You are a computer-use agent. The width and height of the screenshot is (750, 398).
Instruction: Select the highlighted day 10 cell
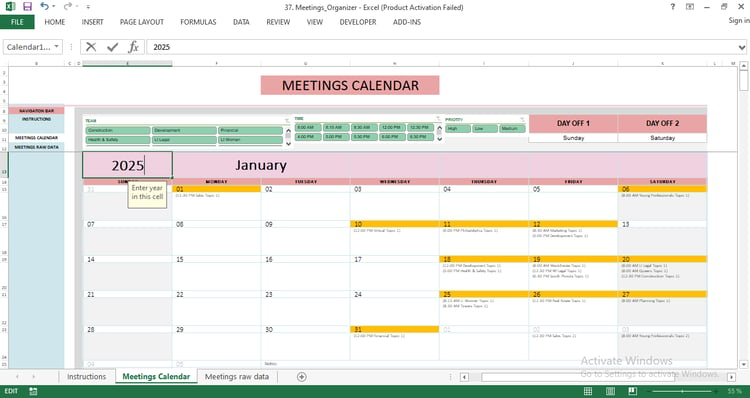(x=394, y=224)
